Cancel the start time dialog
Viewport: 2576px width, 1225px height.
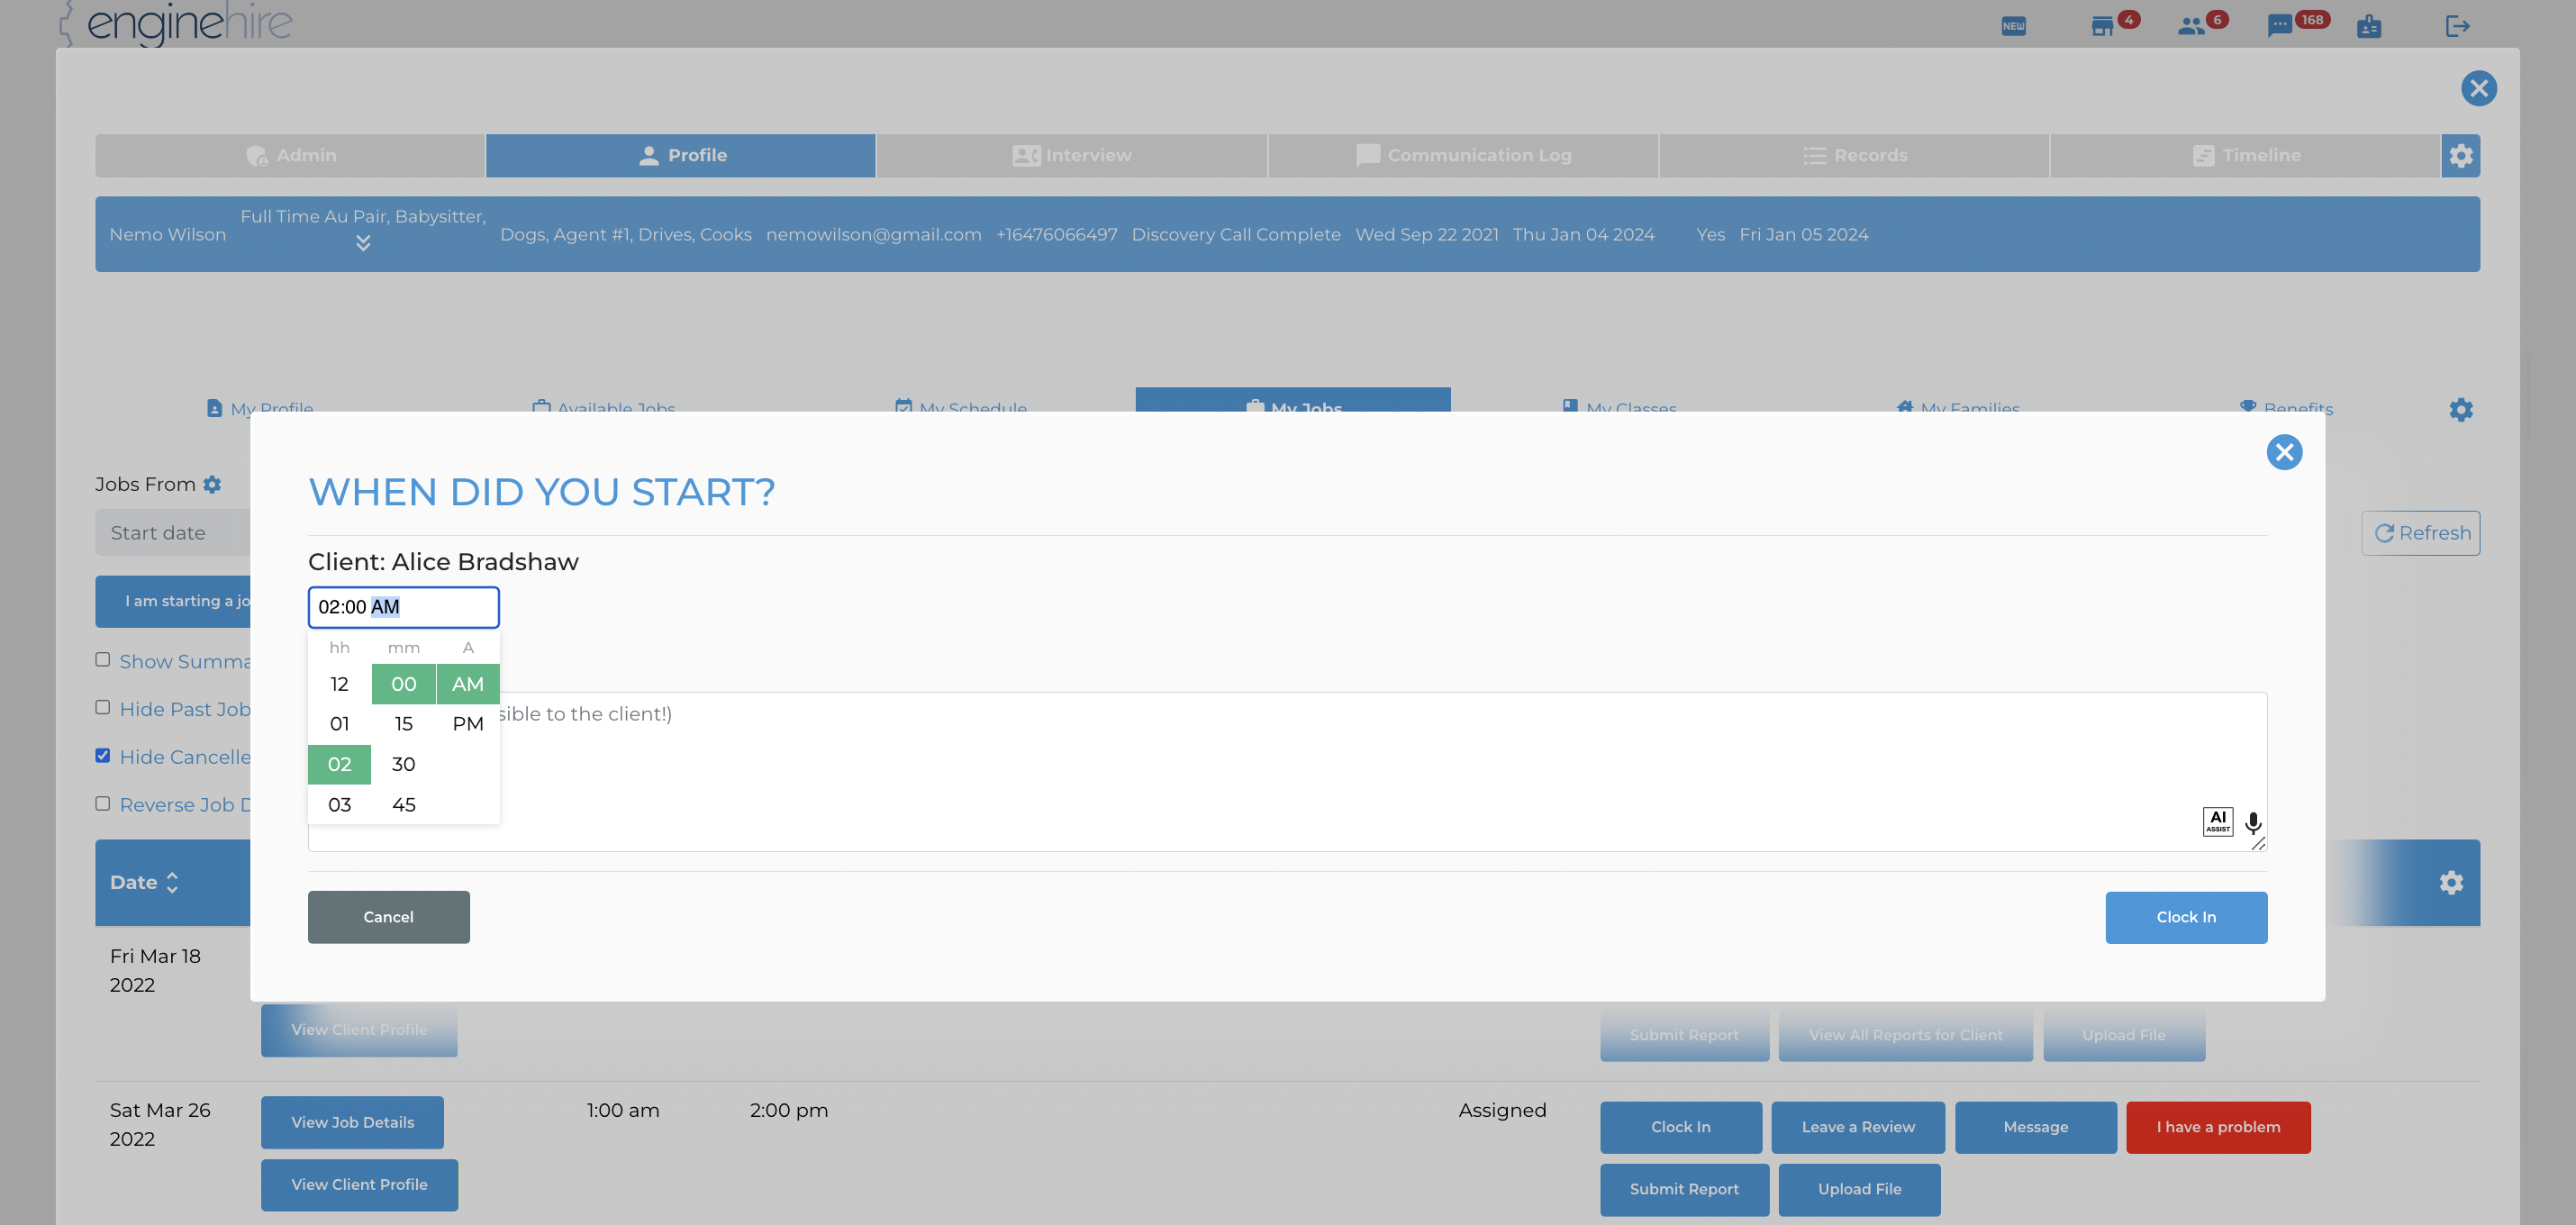(x=388, y=917)
